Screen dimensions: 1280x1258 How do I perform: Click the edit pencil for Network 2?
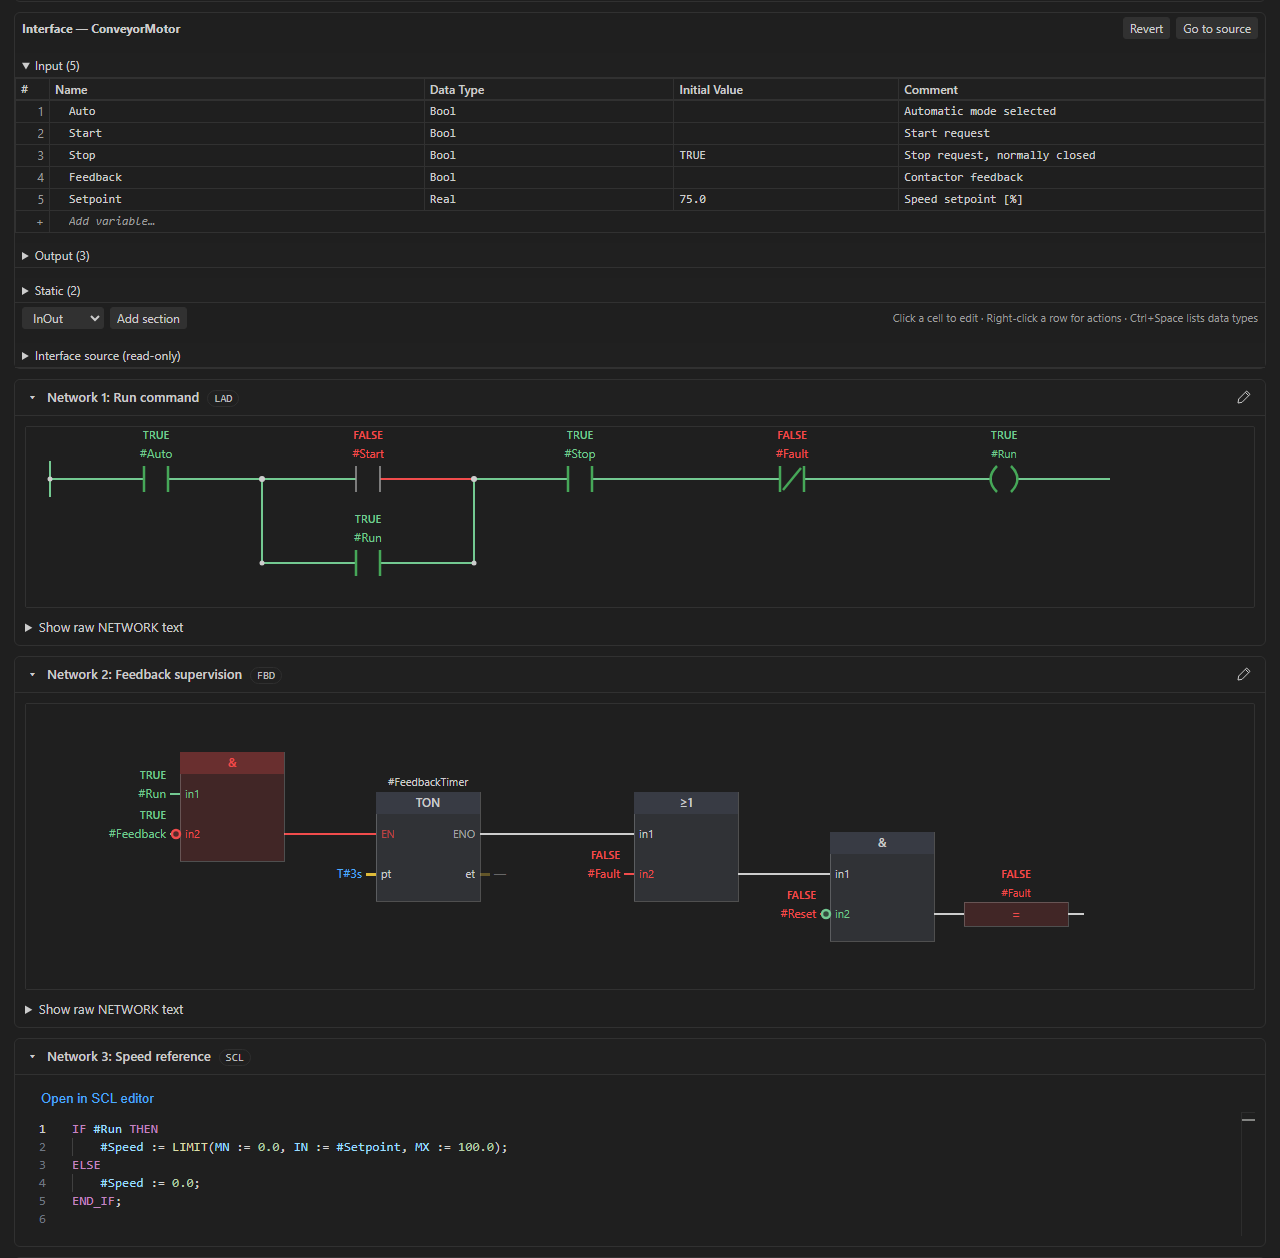[1243, 674]
